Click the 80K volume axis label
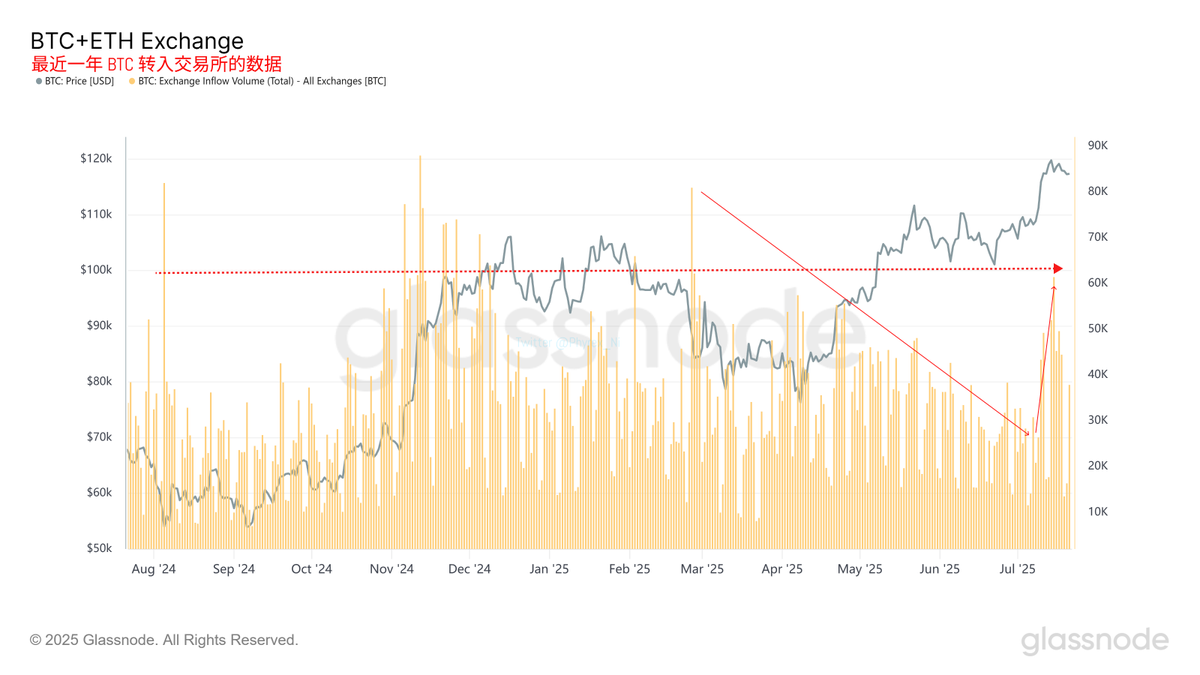 click(1098, 192)
